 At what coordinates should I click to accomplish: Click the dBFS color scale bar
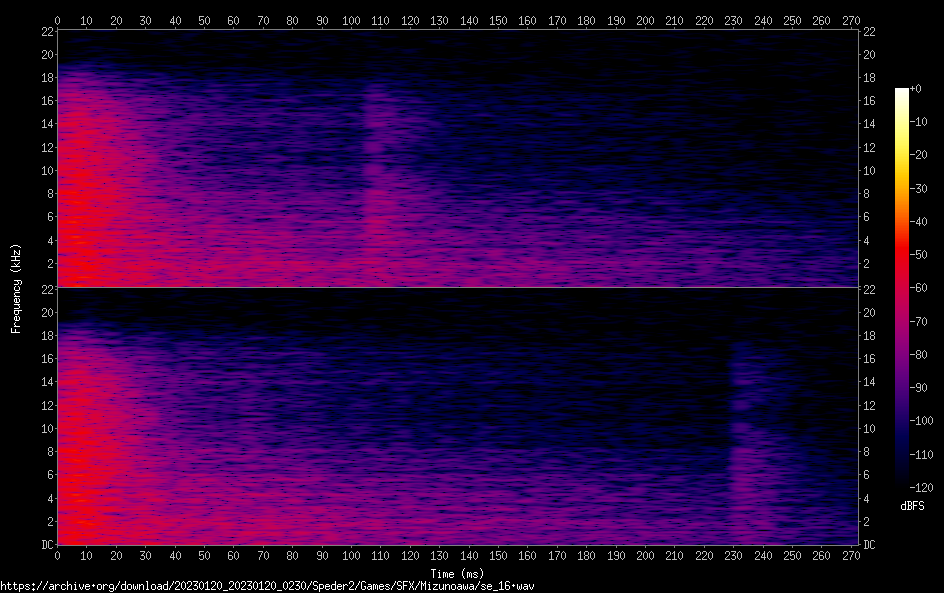coord(902,290)
